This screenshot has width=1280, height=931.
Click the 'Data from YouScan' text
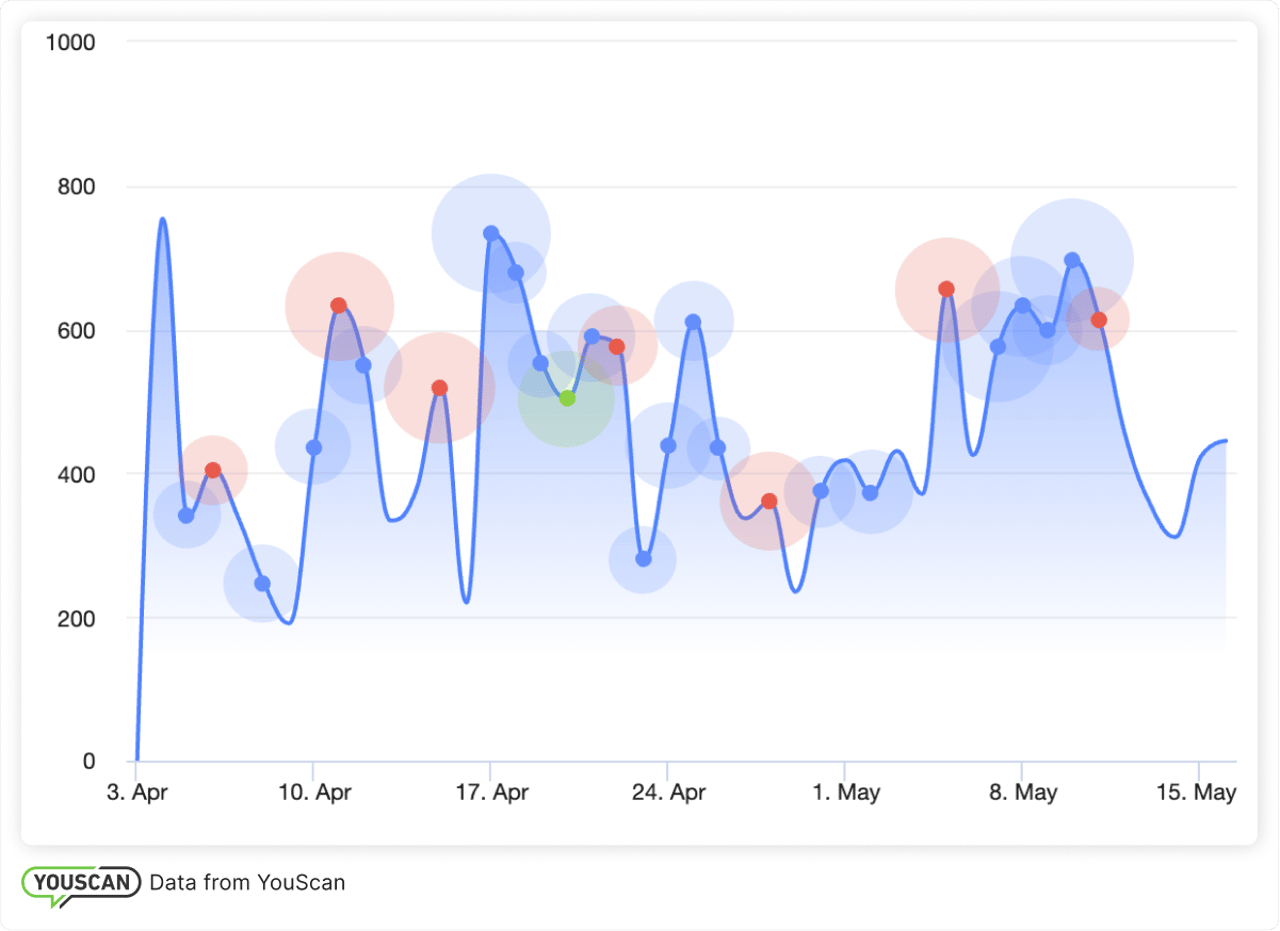coord(247,882)
